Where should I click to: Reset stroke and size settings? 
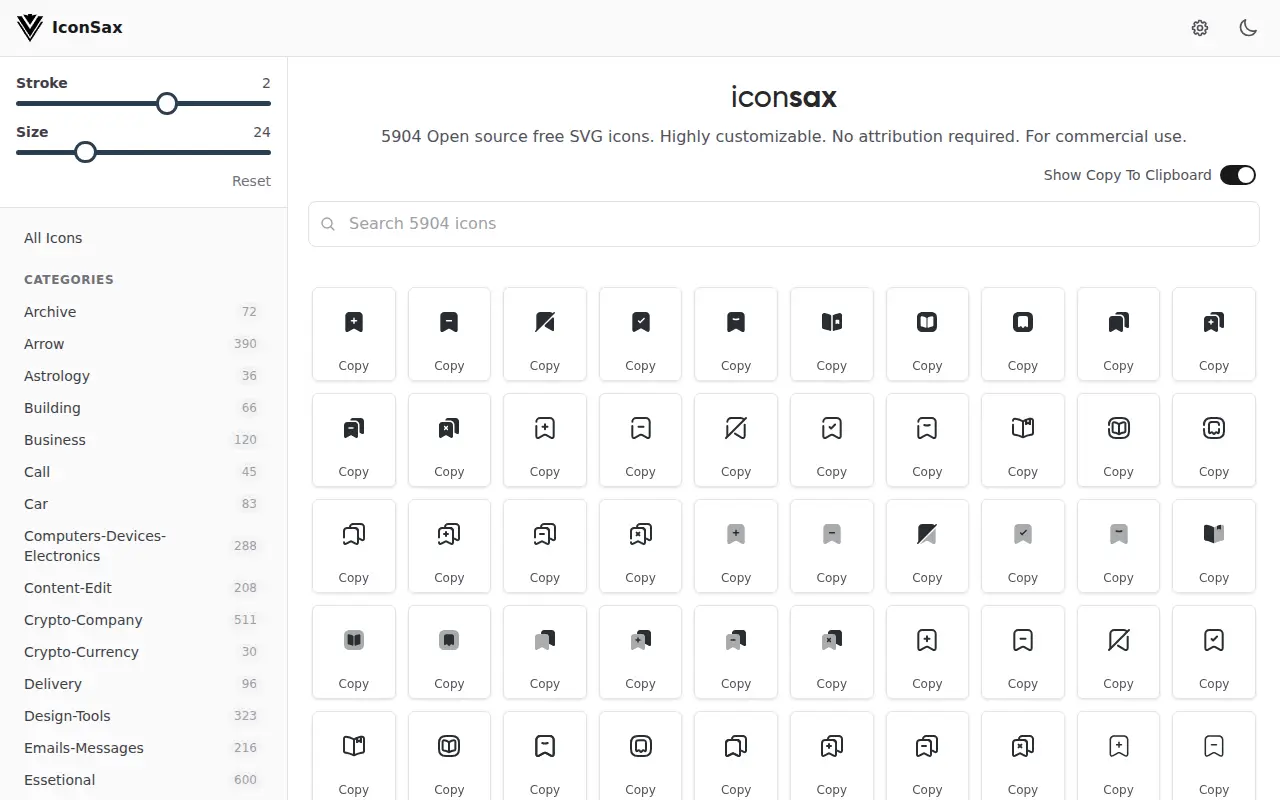[x=251, y=181]
